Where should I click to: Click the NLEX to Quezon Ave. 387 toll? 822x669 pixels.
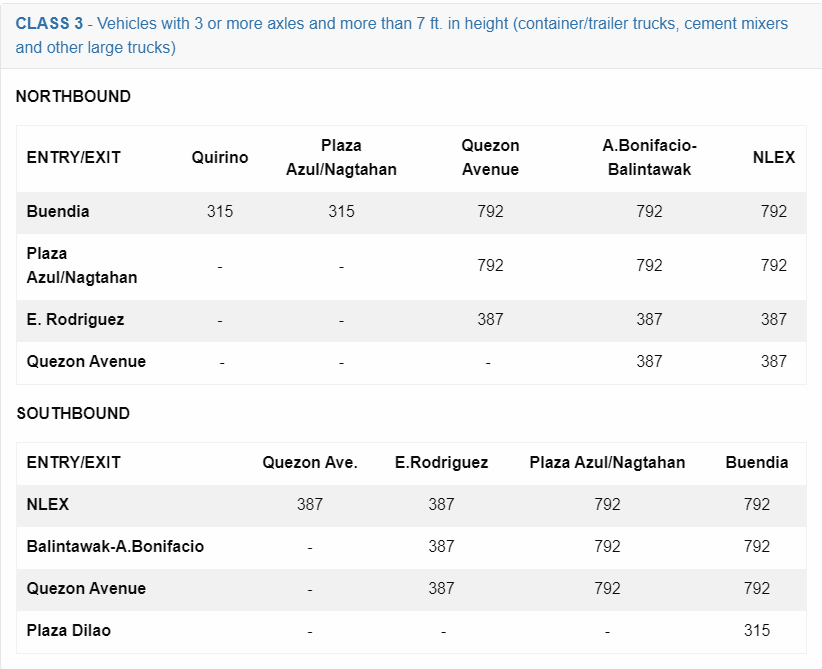click(x=310, y=504)
